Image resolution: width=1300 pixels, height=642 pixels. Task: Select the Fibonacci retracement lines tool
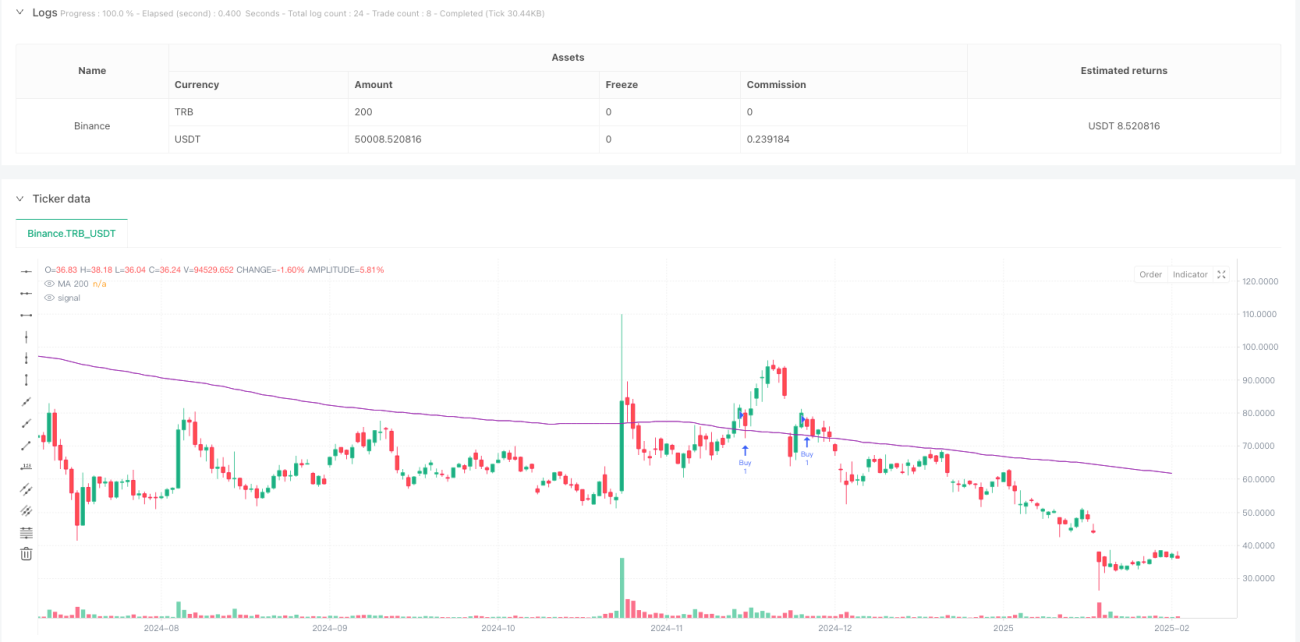pos(26,532)
